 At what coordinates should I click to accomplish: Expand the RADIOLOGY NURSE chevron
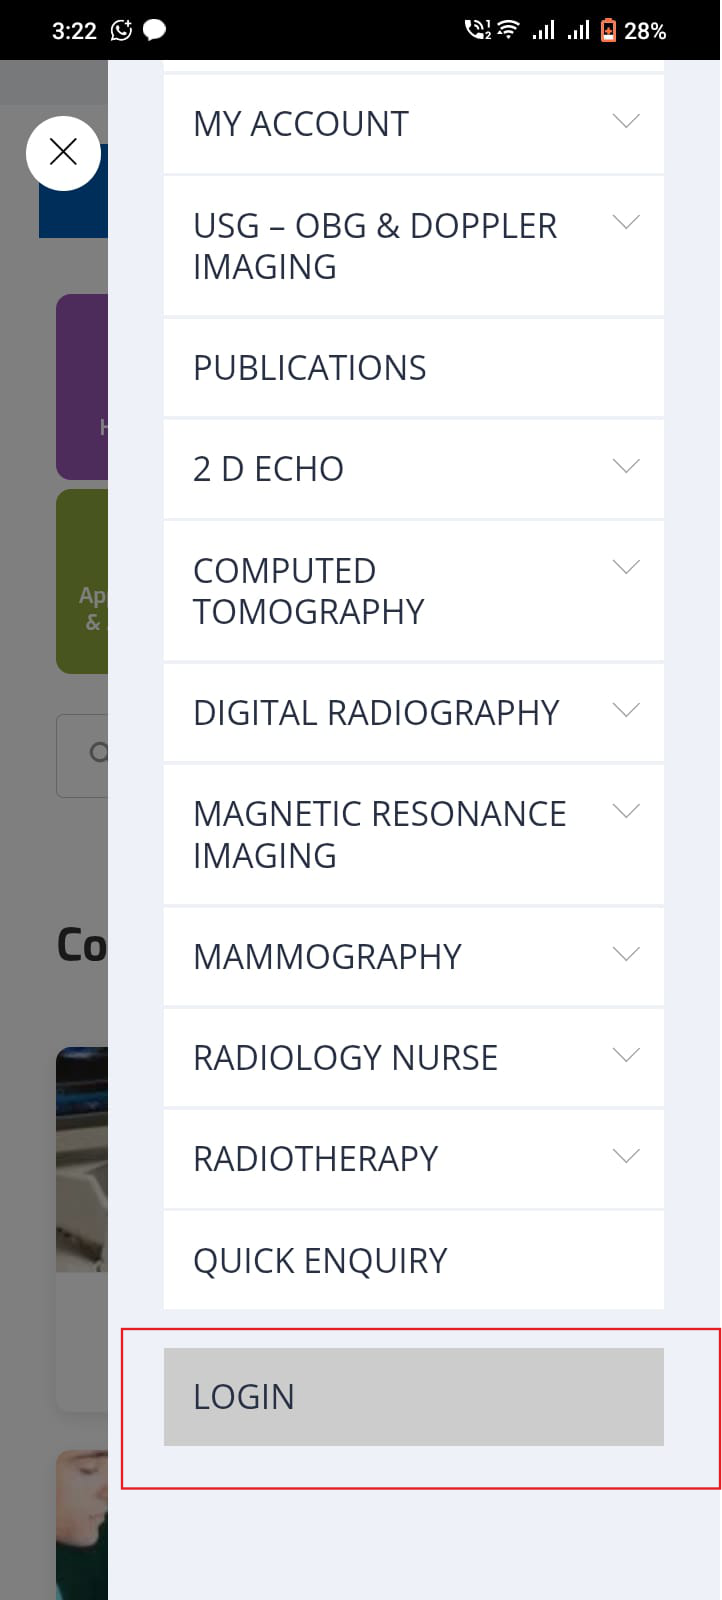tap(626, 1055)
